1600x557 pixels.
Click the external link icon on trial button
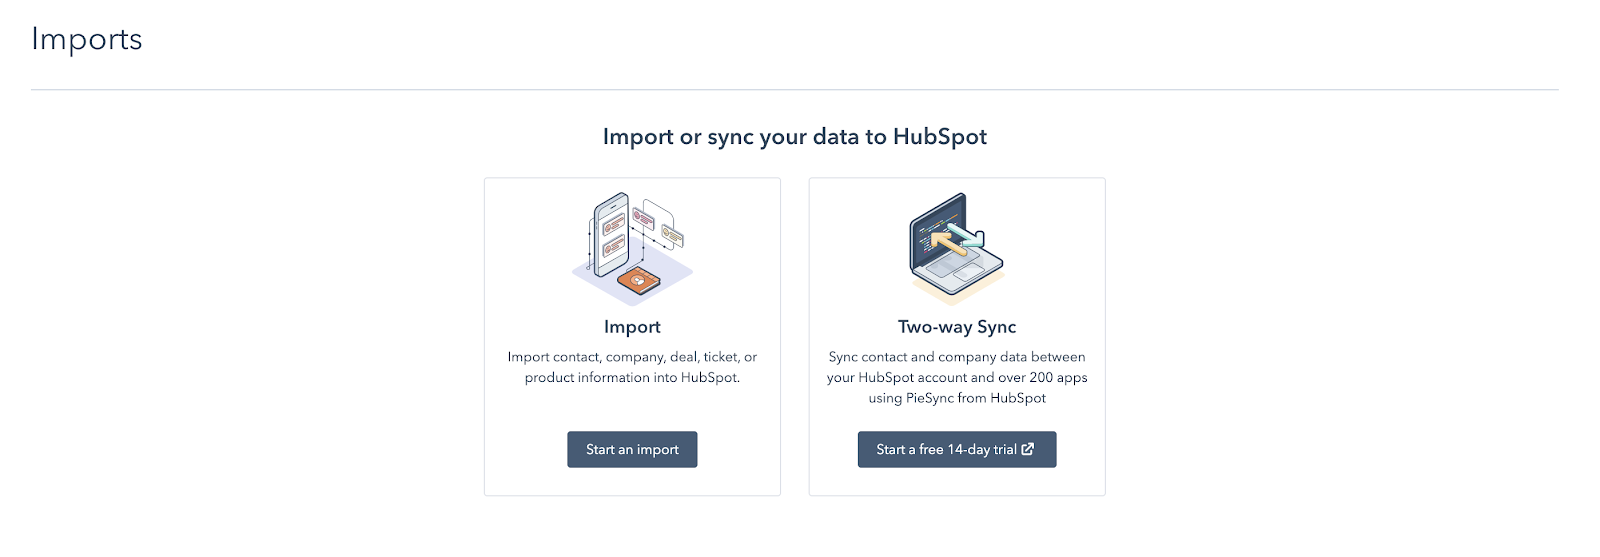(x=1028, y=449)
